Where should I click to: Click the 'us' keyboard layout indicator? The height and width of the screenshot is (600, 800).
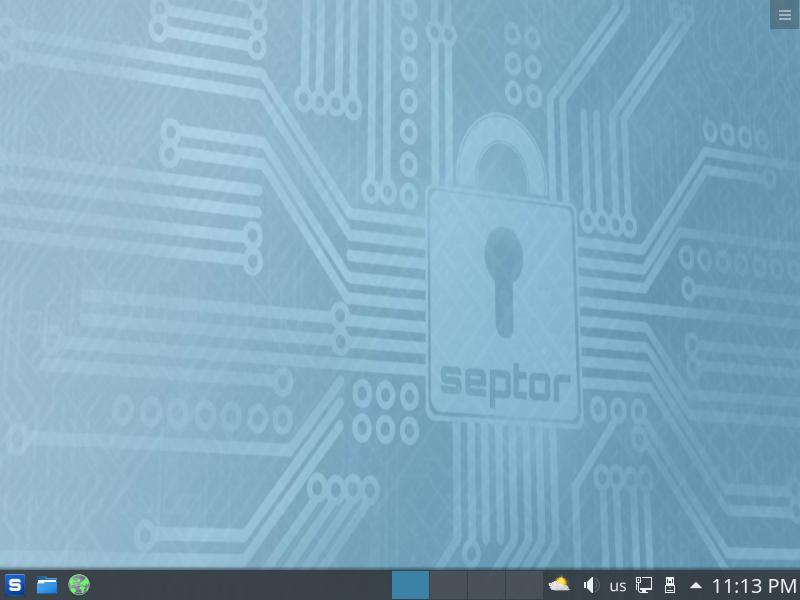(x=618, y=585)
